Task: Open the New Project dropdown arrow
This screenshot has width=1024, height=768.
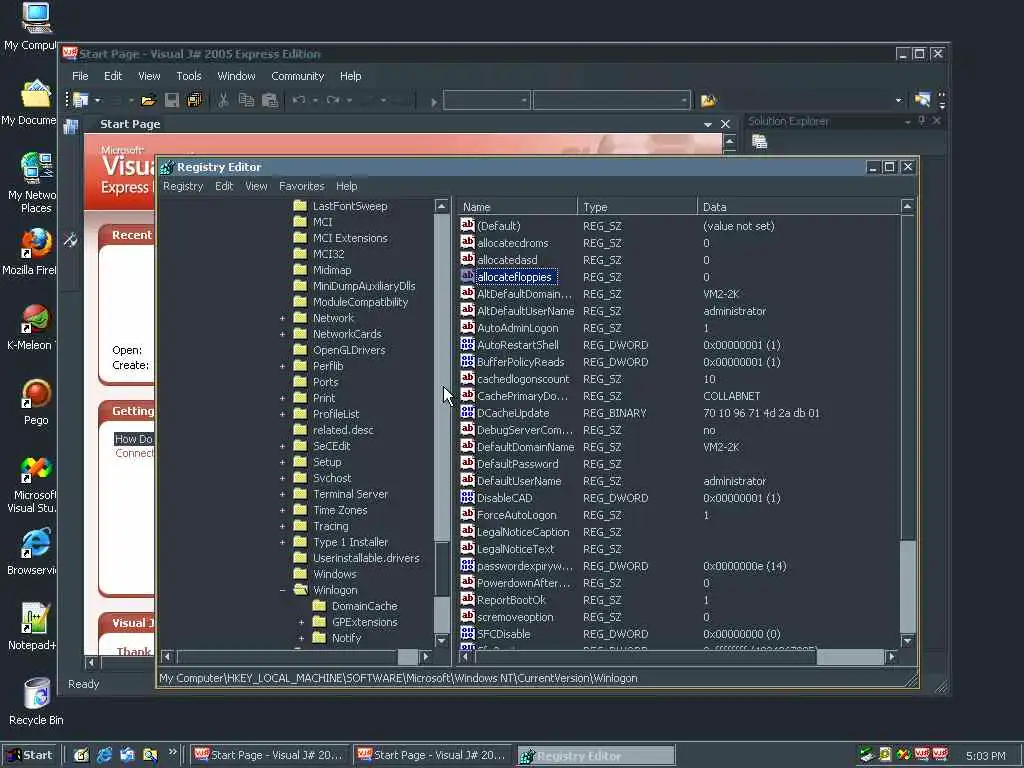Action: (x=97, y=100)
